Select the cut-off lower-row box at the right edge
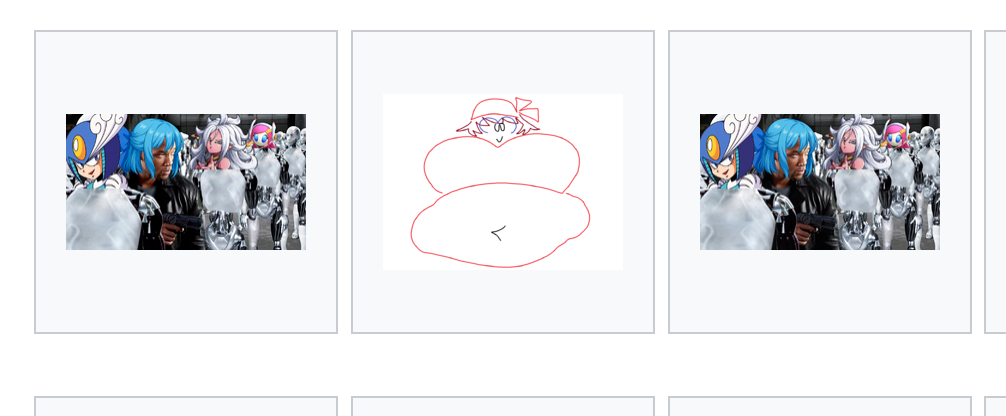The height and width of the screenshot is (416, 1006). [995, 406]
